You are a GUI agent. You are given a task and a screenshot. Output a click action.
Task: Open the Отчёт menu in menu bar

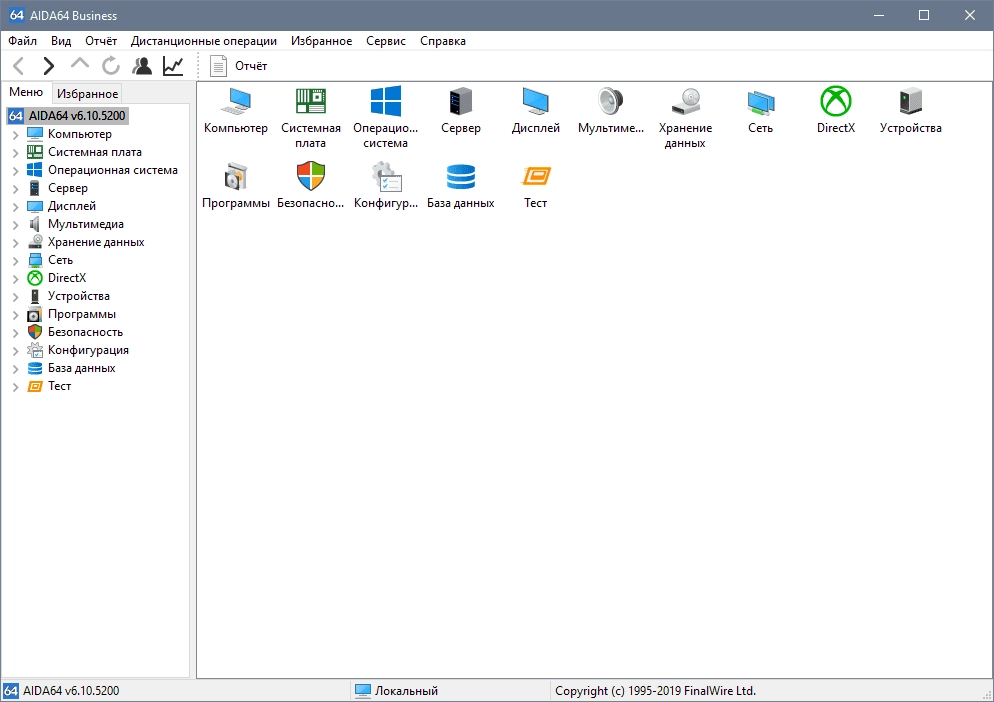point(101,41)
